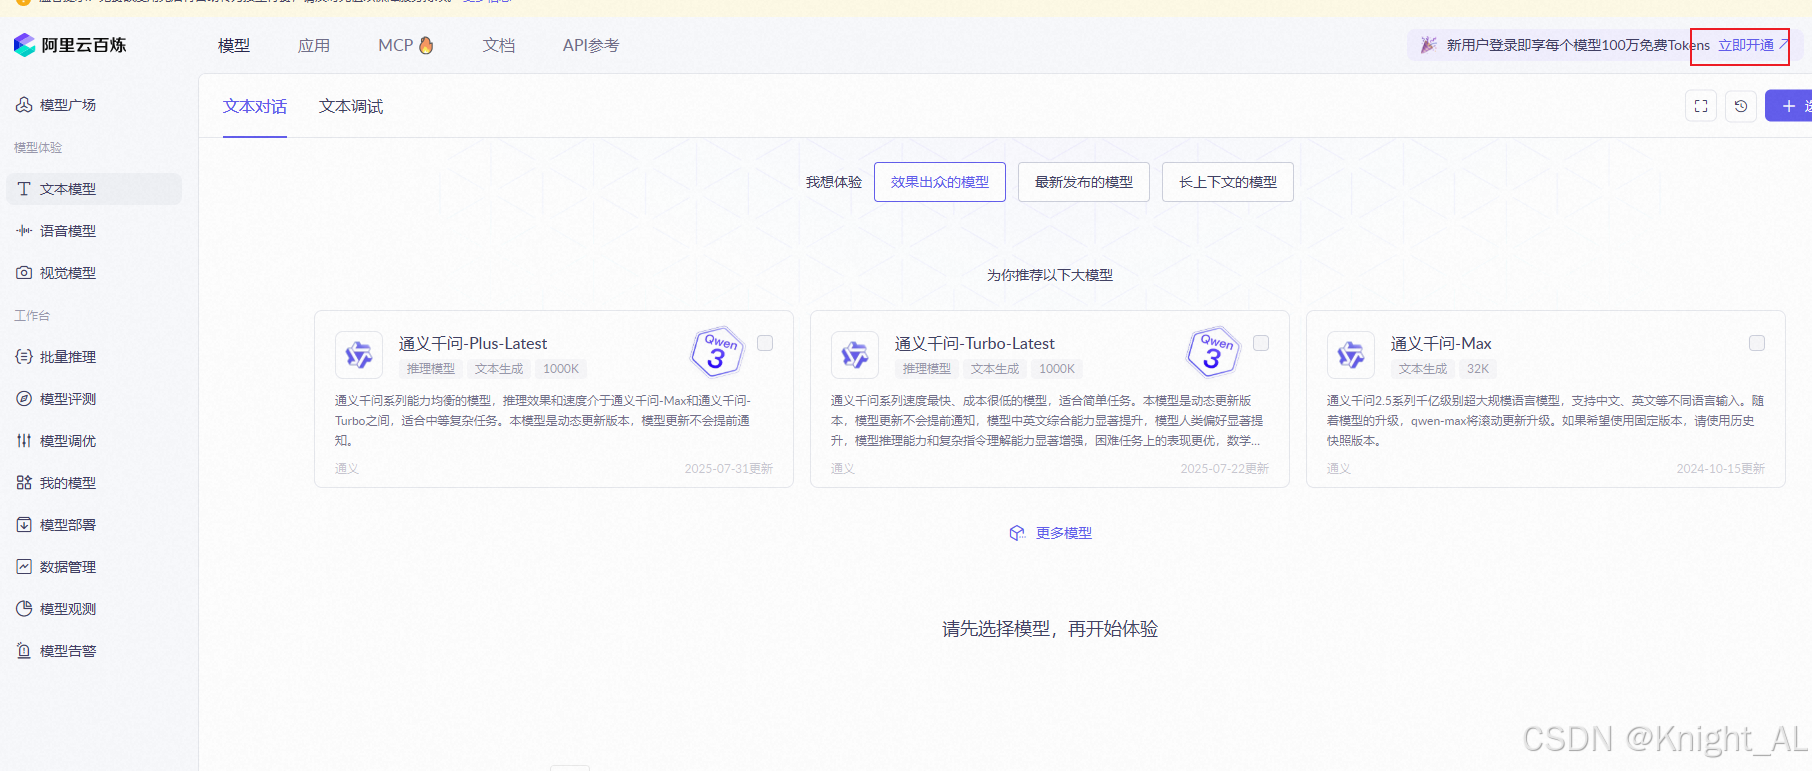Open 通义千问-Plus-Latest model title
The width and height of the screenshot is (1812, 771).
[473, 343]
